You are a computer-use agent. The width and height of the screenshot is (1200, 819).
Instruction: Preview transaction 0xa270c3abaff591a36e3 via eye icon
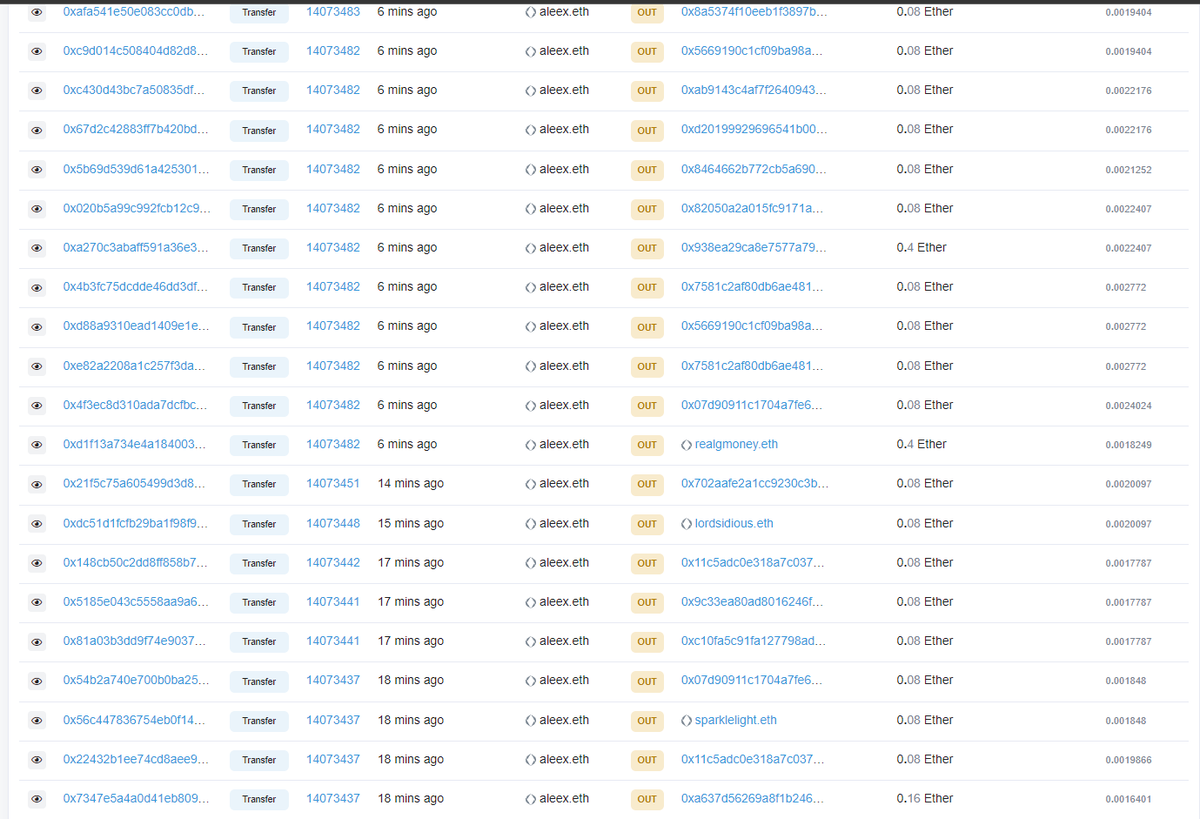[x=37, y=249]
